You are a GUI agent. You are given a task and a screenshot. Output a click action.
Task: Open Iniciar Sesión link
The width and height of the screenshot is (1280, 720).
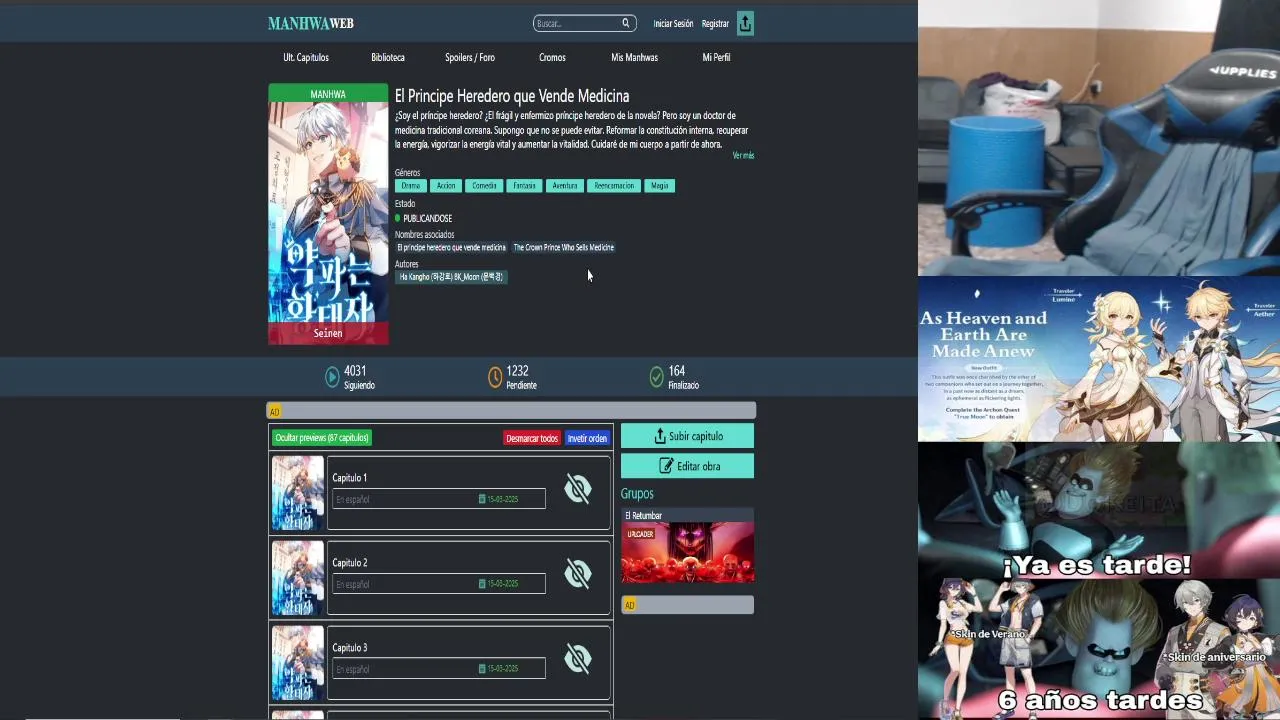(673, 24)
